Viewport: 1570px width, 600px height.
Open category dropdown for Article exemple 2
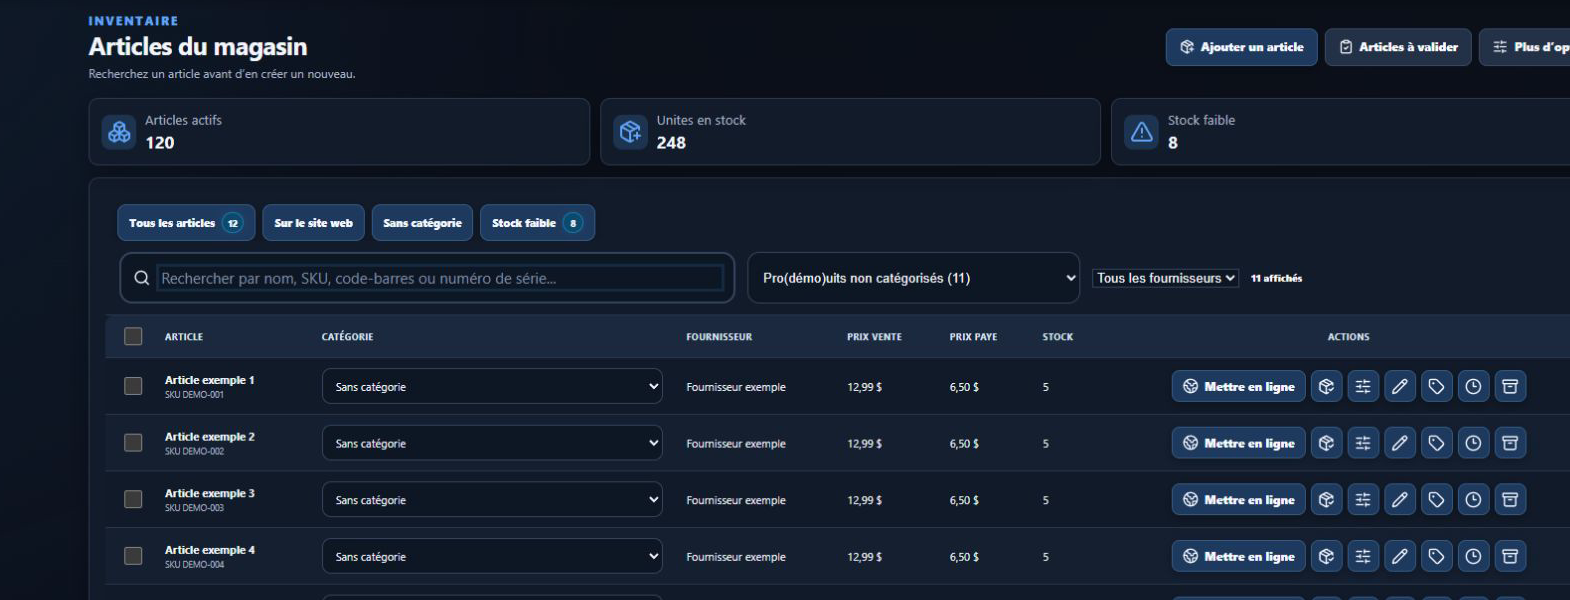pos(492,443)
